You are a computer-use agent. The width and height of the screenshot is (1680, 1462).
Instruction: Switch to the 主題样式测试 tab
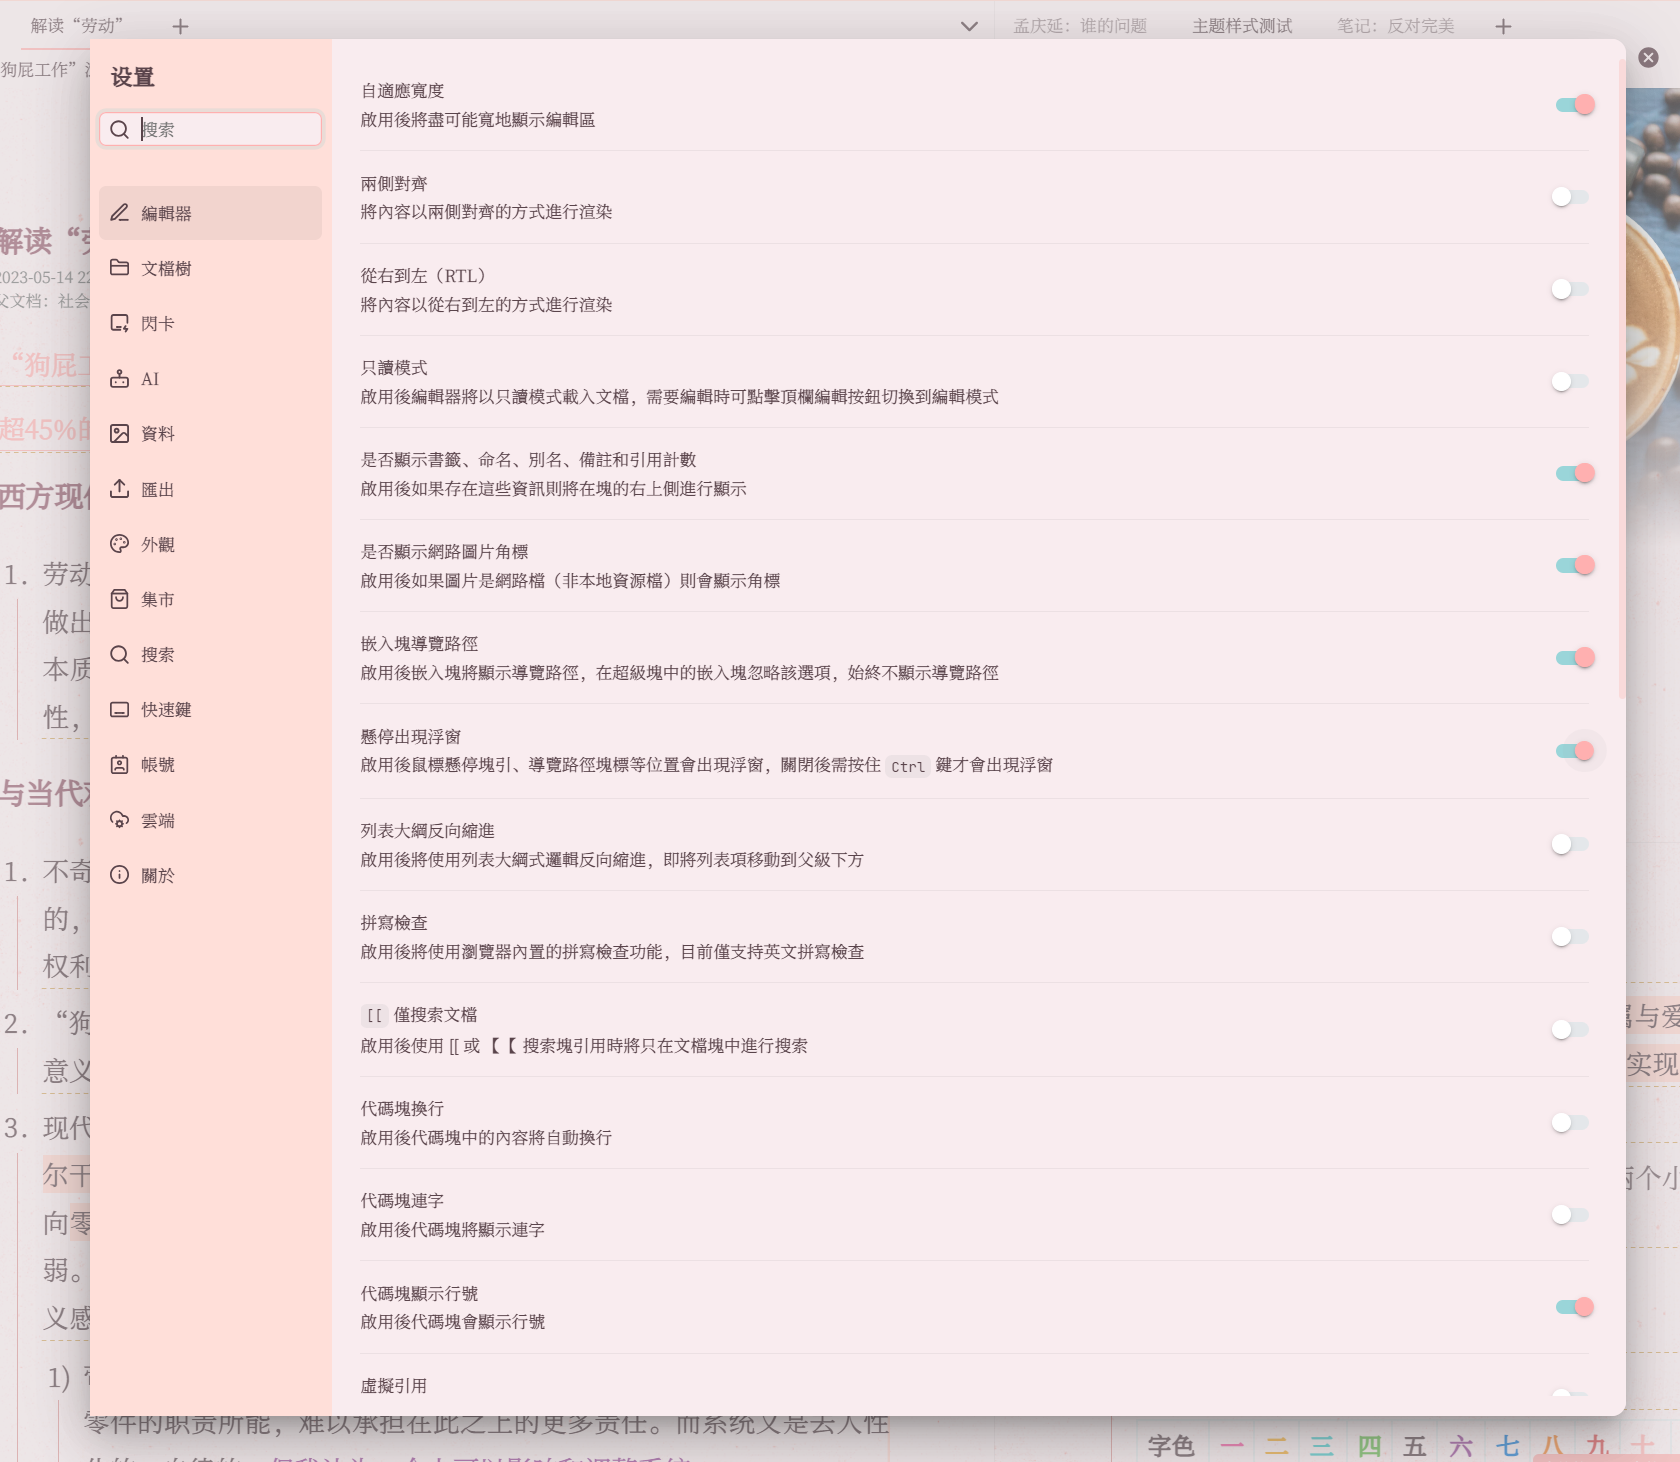coord(1241,26)
